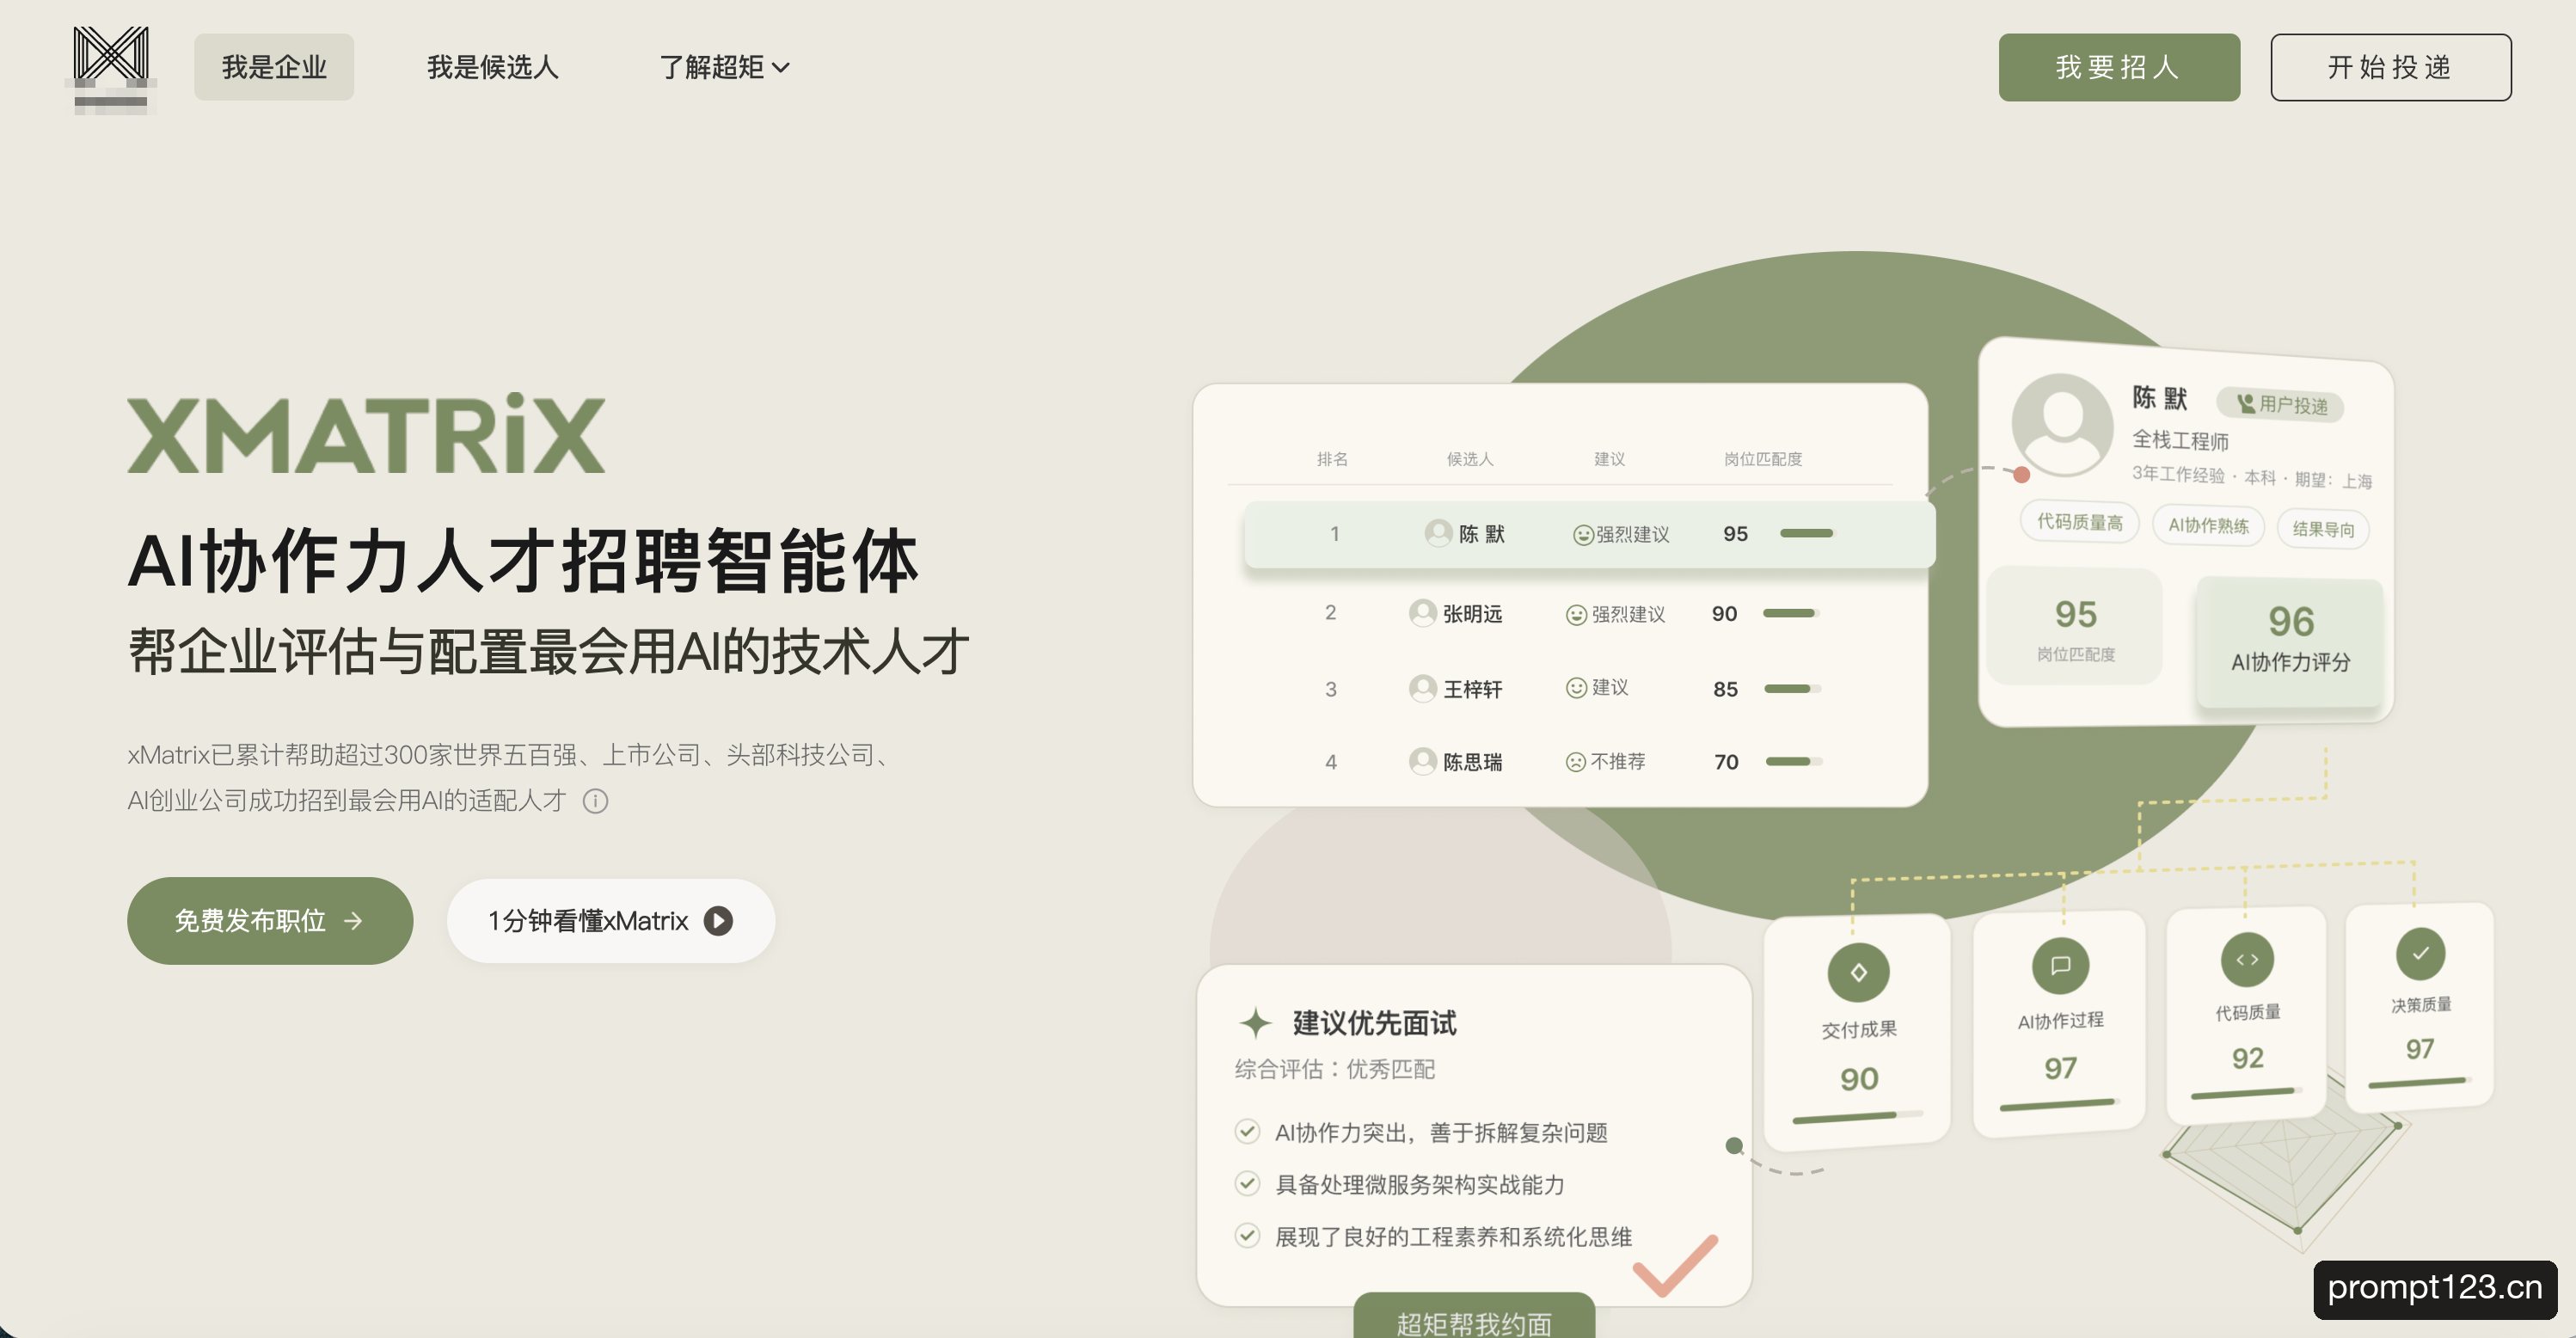Click the 超矩帮我约面 button
Viewport: 2576px width, 1338px height.
pyautogui.click(x=1474, y=1316)
